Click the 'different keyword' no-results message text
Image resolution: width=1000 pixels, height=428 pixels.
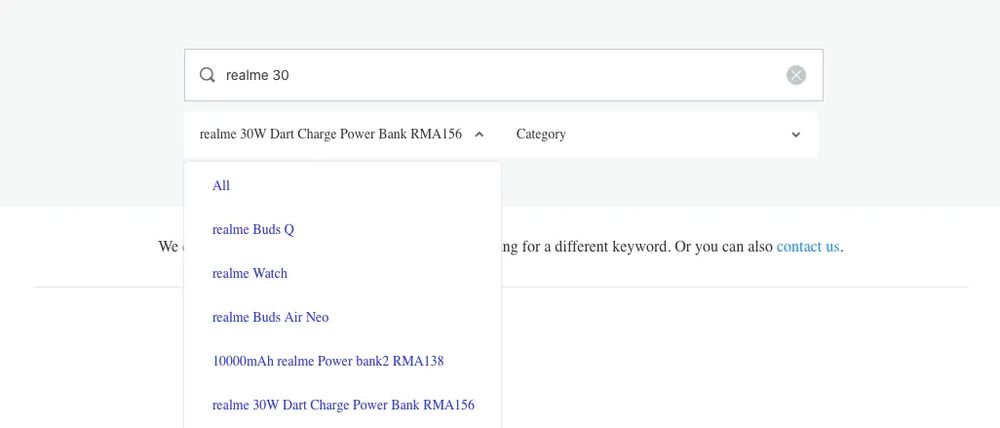point(610,246)
